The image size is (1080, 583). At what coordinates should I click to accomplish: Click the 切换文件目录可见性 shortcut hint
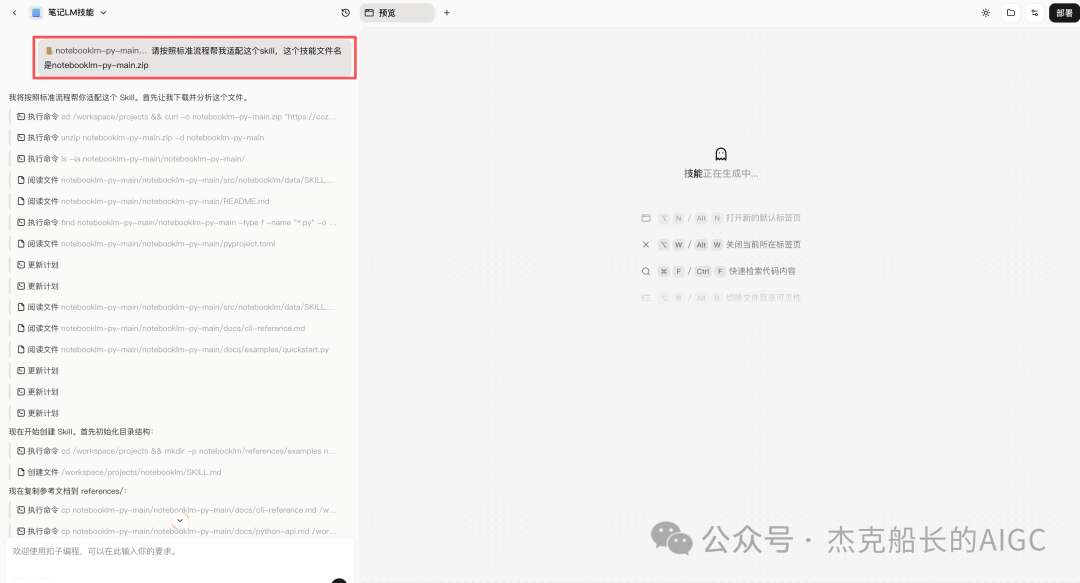pos(763,298)
